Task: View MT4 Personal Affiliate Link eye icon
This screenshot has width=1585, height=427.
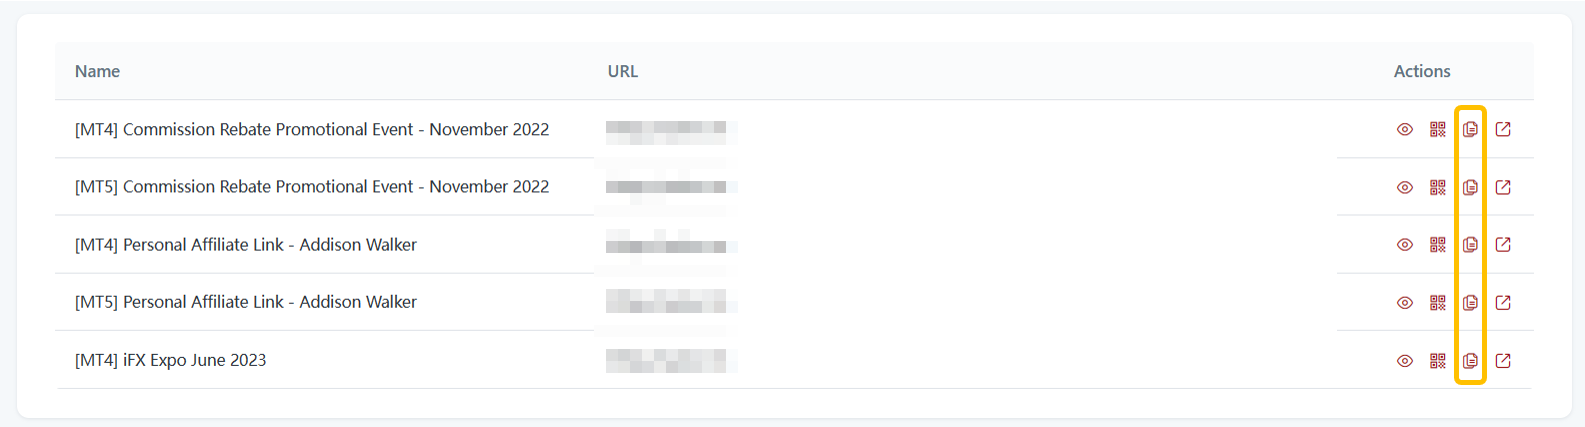Action: (x=1405, y=244)
